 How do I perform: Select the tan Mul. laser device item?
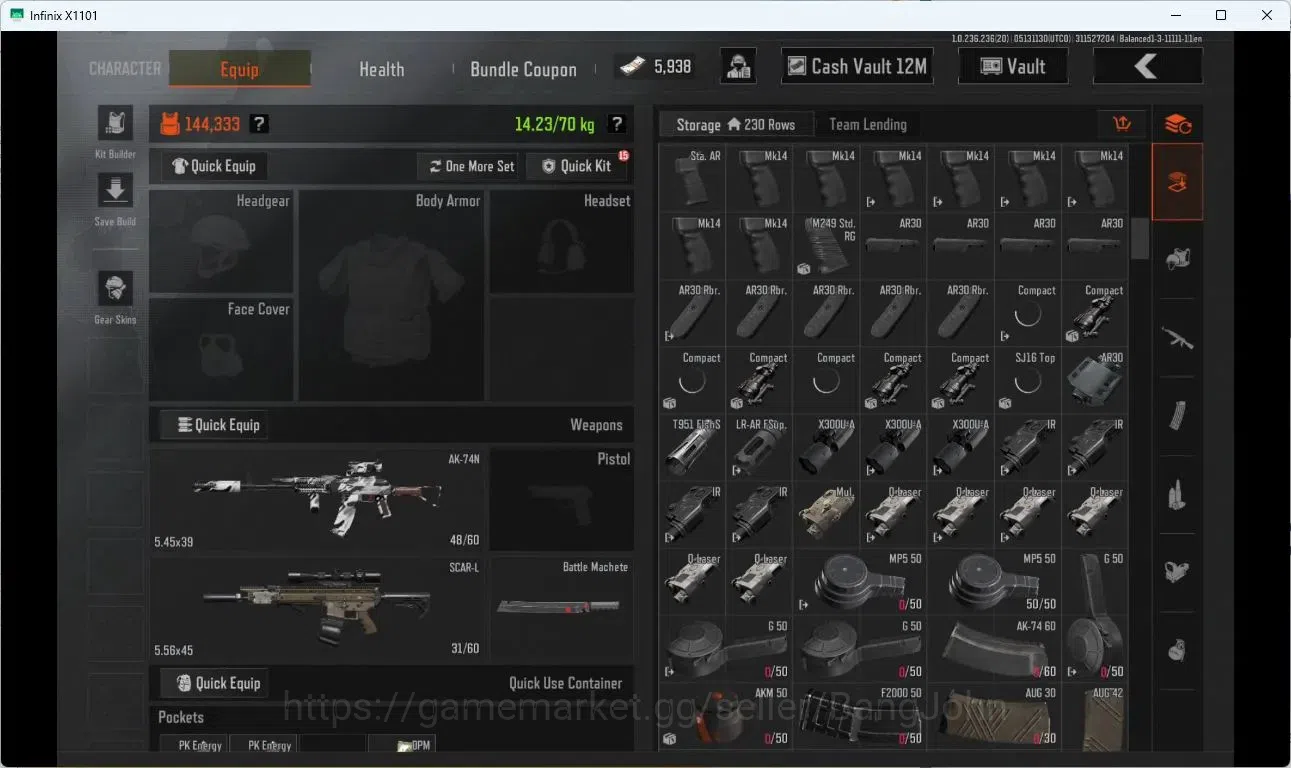point(827,513)
